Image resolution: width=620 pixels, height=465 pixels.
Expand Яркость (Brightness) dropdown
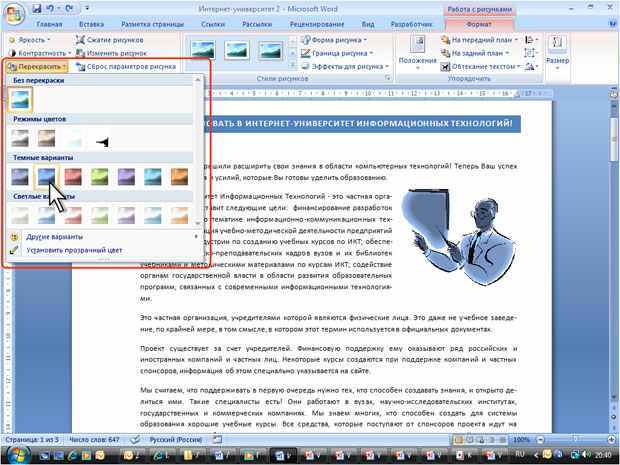tap(30, 40)
